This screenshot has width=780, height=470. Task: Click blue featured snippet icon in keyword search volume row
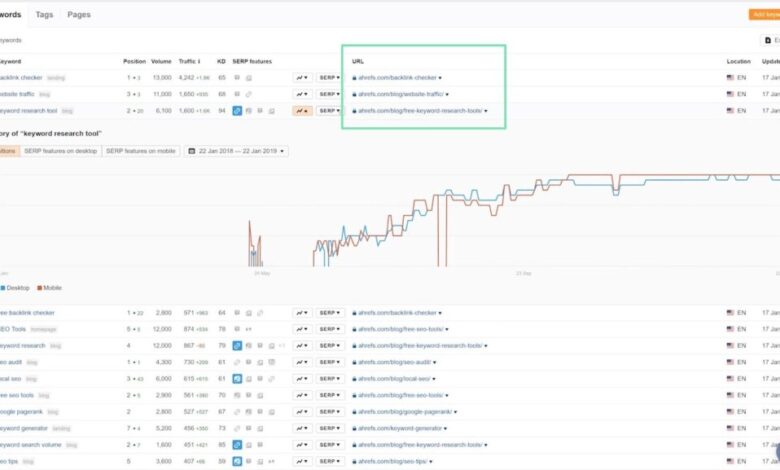click(237, 445)
